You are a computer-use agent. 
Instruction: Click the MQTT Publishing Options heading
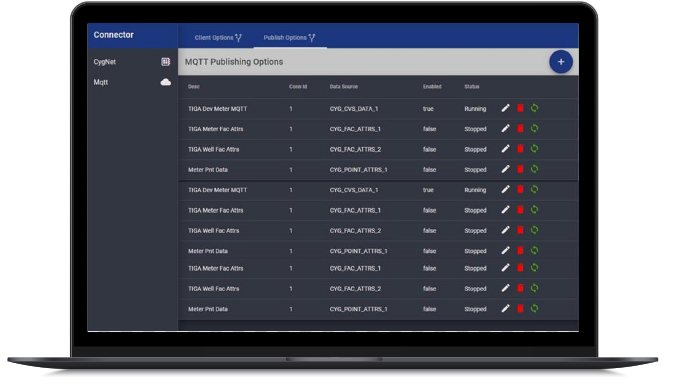point(234,62)
